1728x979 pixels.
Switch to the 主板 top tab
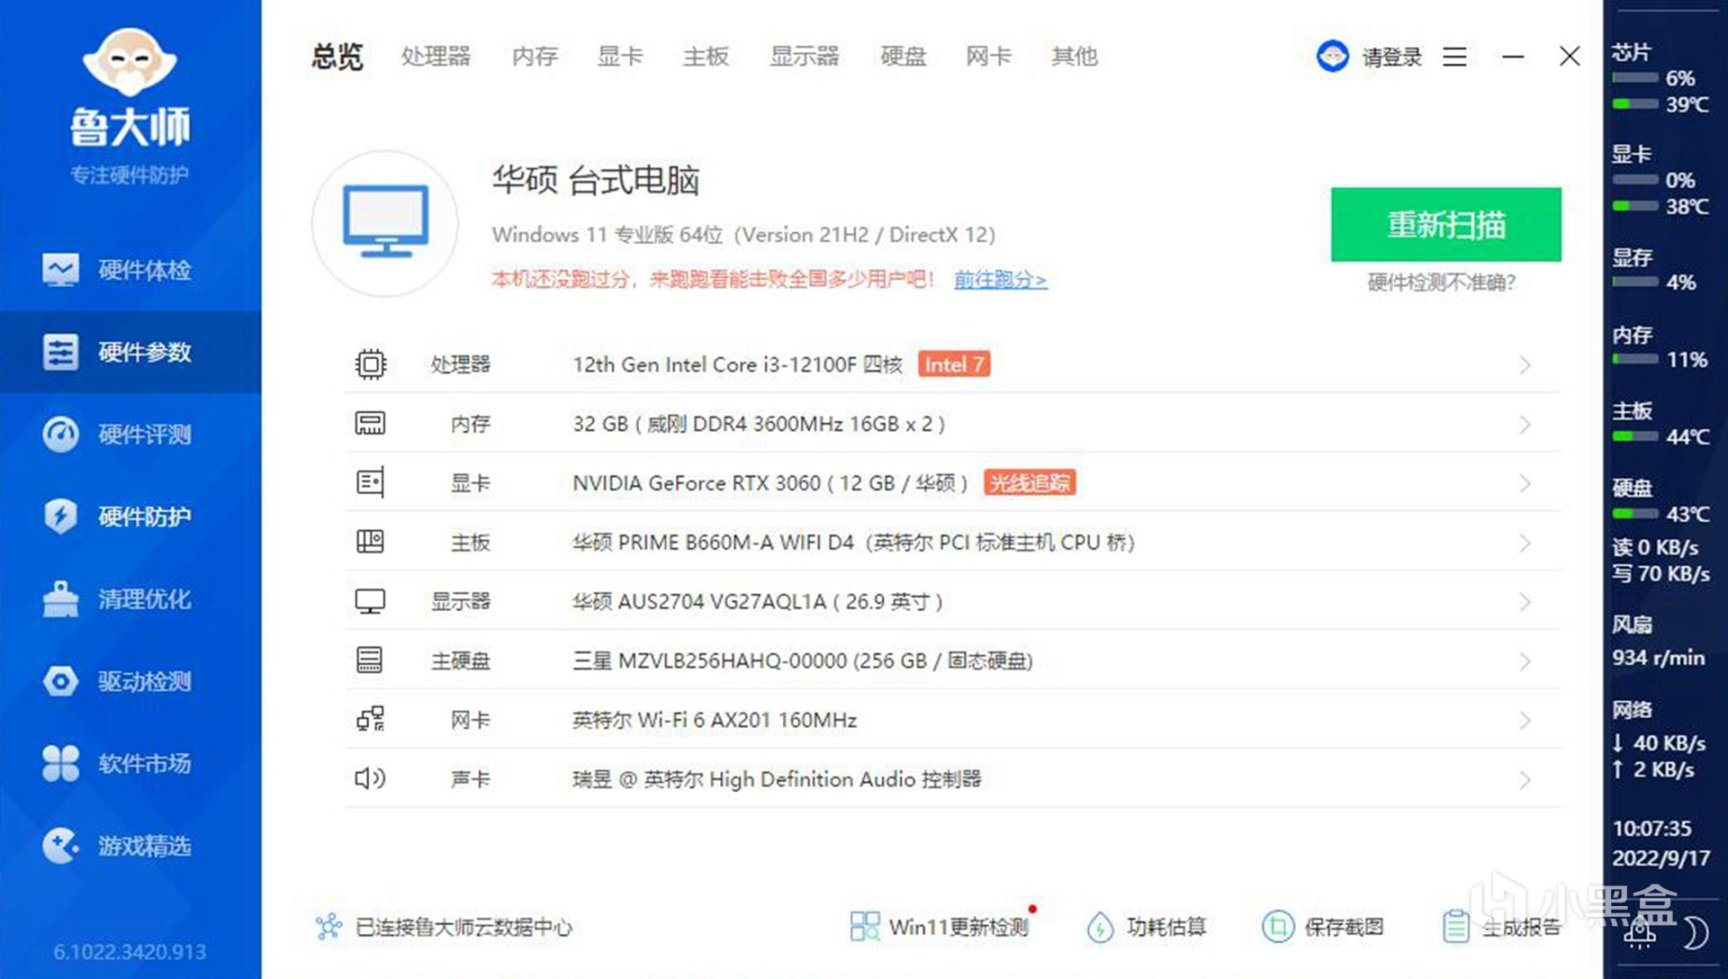pos(706,56)
